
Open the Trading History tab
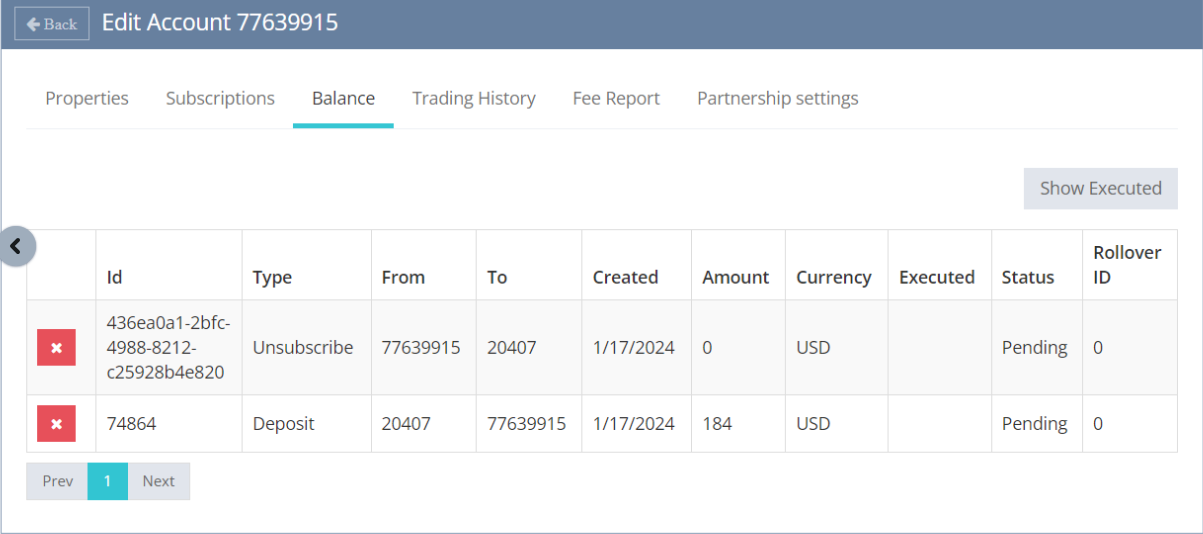click(474, 98)
